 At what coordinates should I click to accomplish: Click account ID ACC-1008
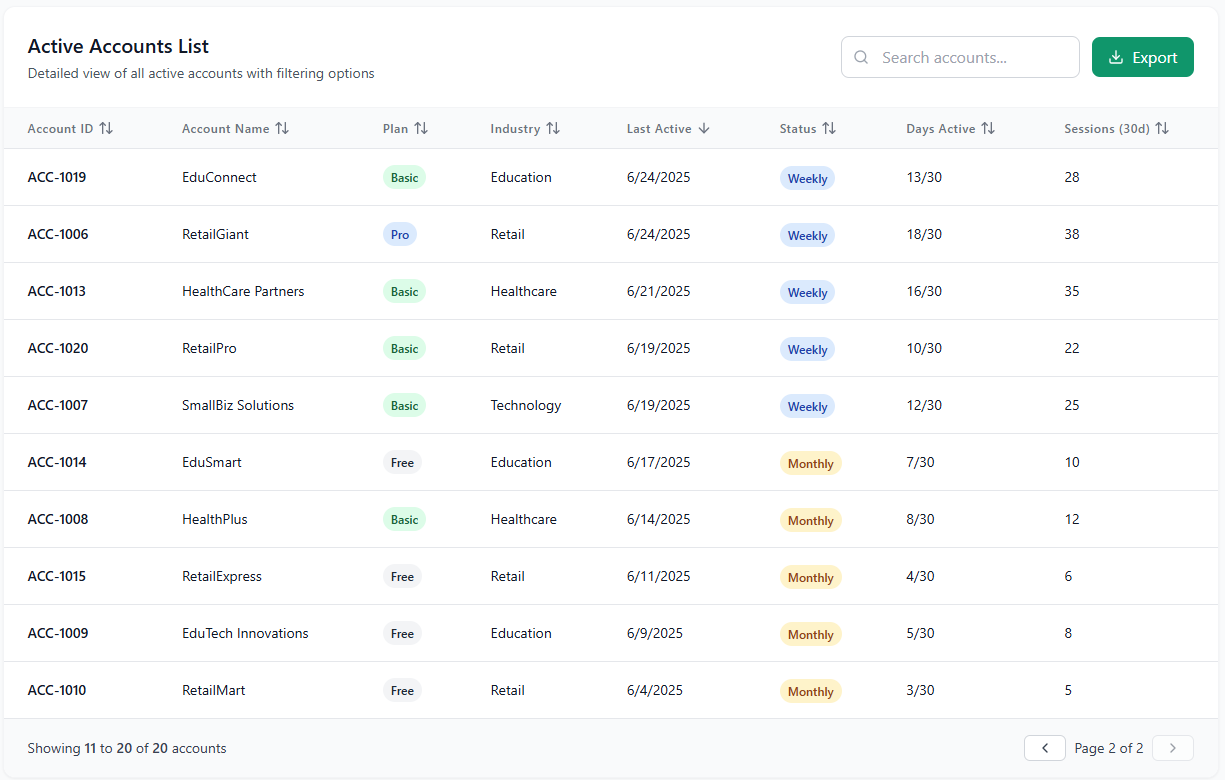[58, 519]
